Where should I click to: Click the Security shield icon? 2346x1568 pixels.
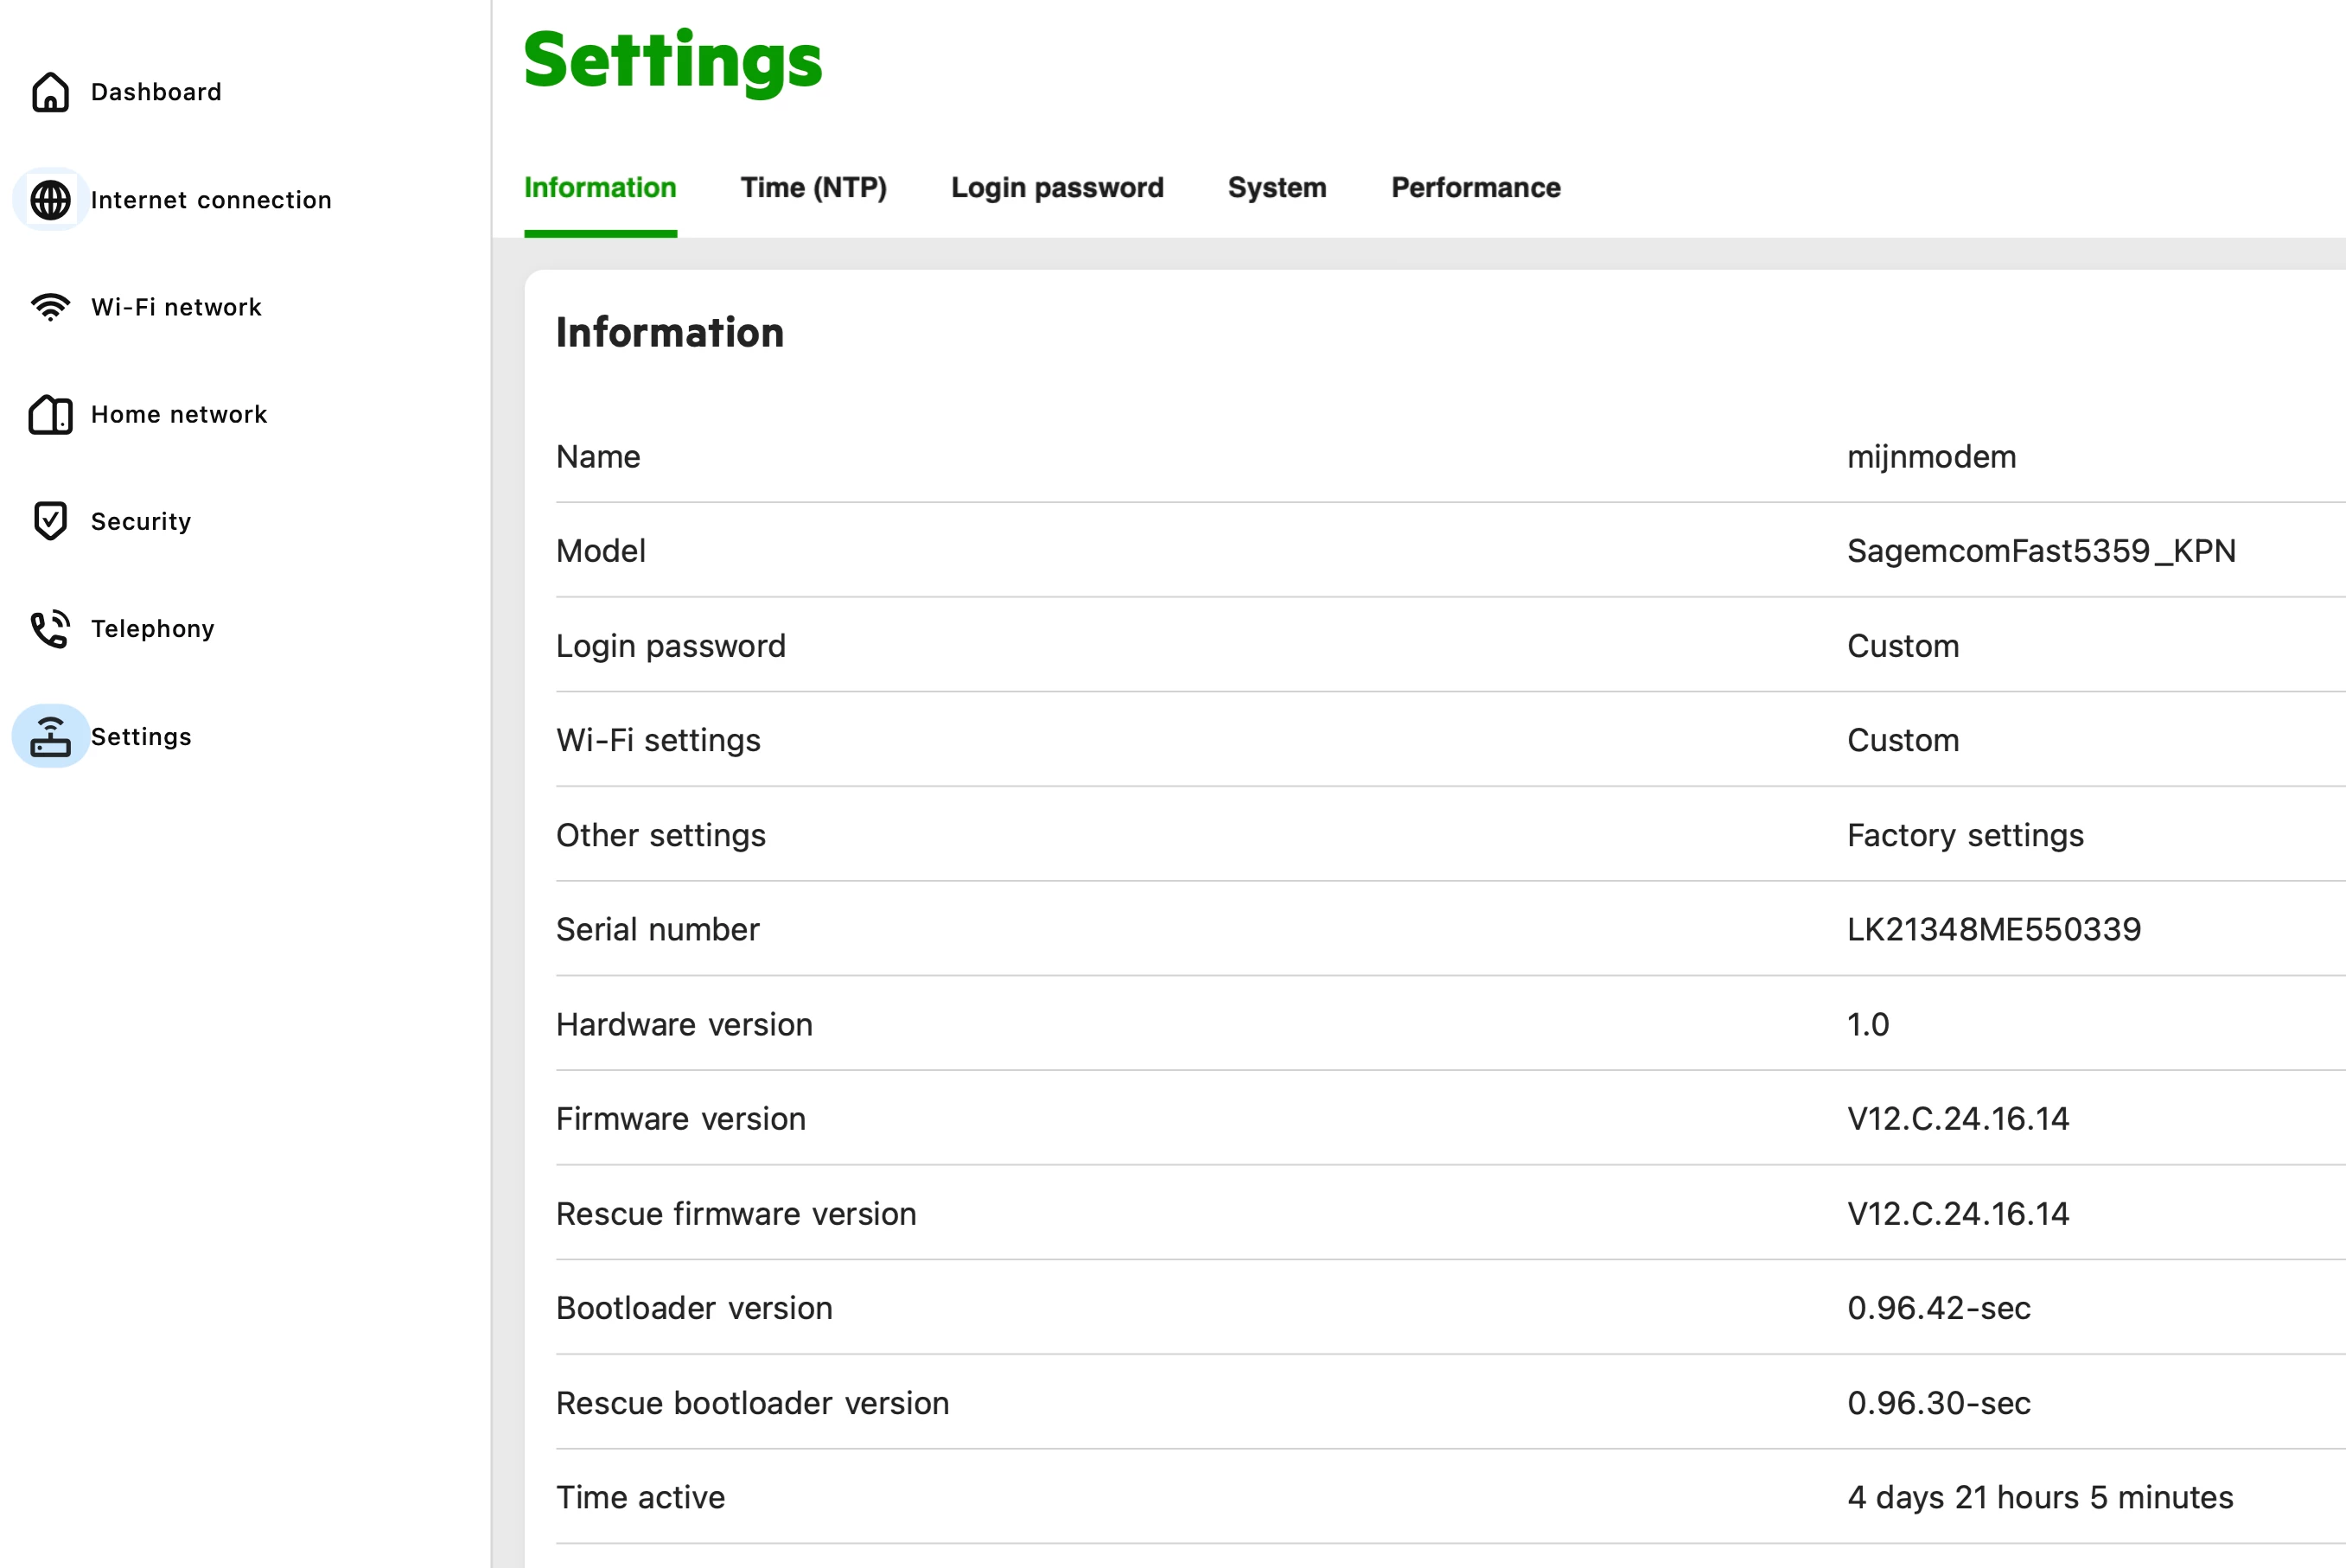[x=50, y=521]
